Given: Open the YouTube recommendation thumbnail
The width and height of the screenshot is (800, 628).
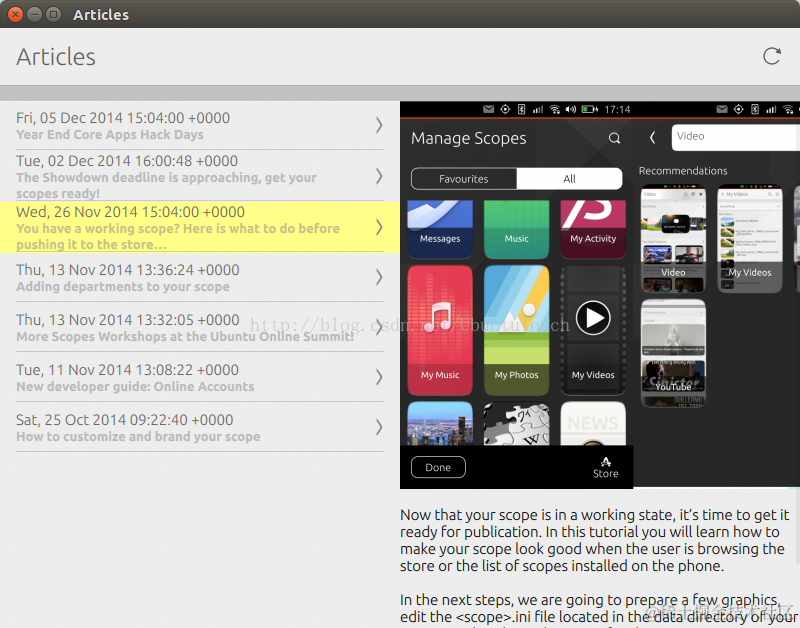Looking at the screenshot, I should pos(673,353).
